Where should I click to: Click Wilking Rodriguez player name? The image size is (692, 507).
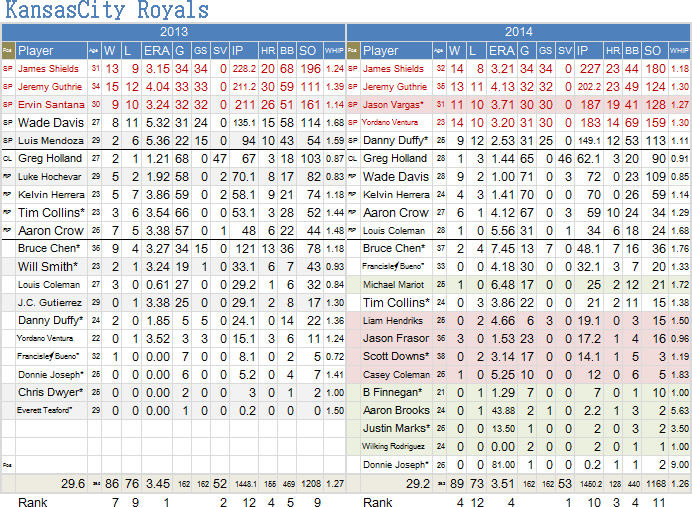pos(393,447)
